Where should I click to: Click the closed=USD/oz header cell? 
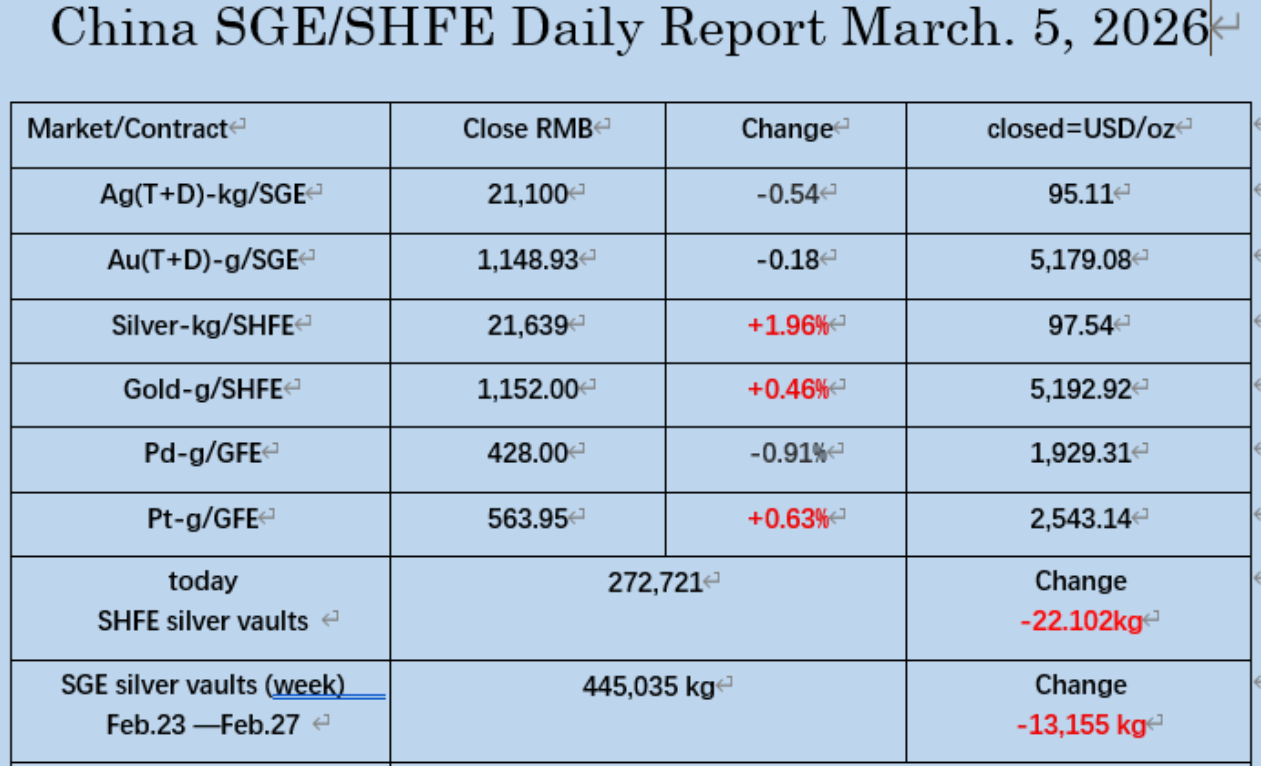(x=1079, y=129)
